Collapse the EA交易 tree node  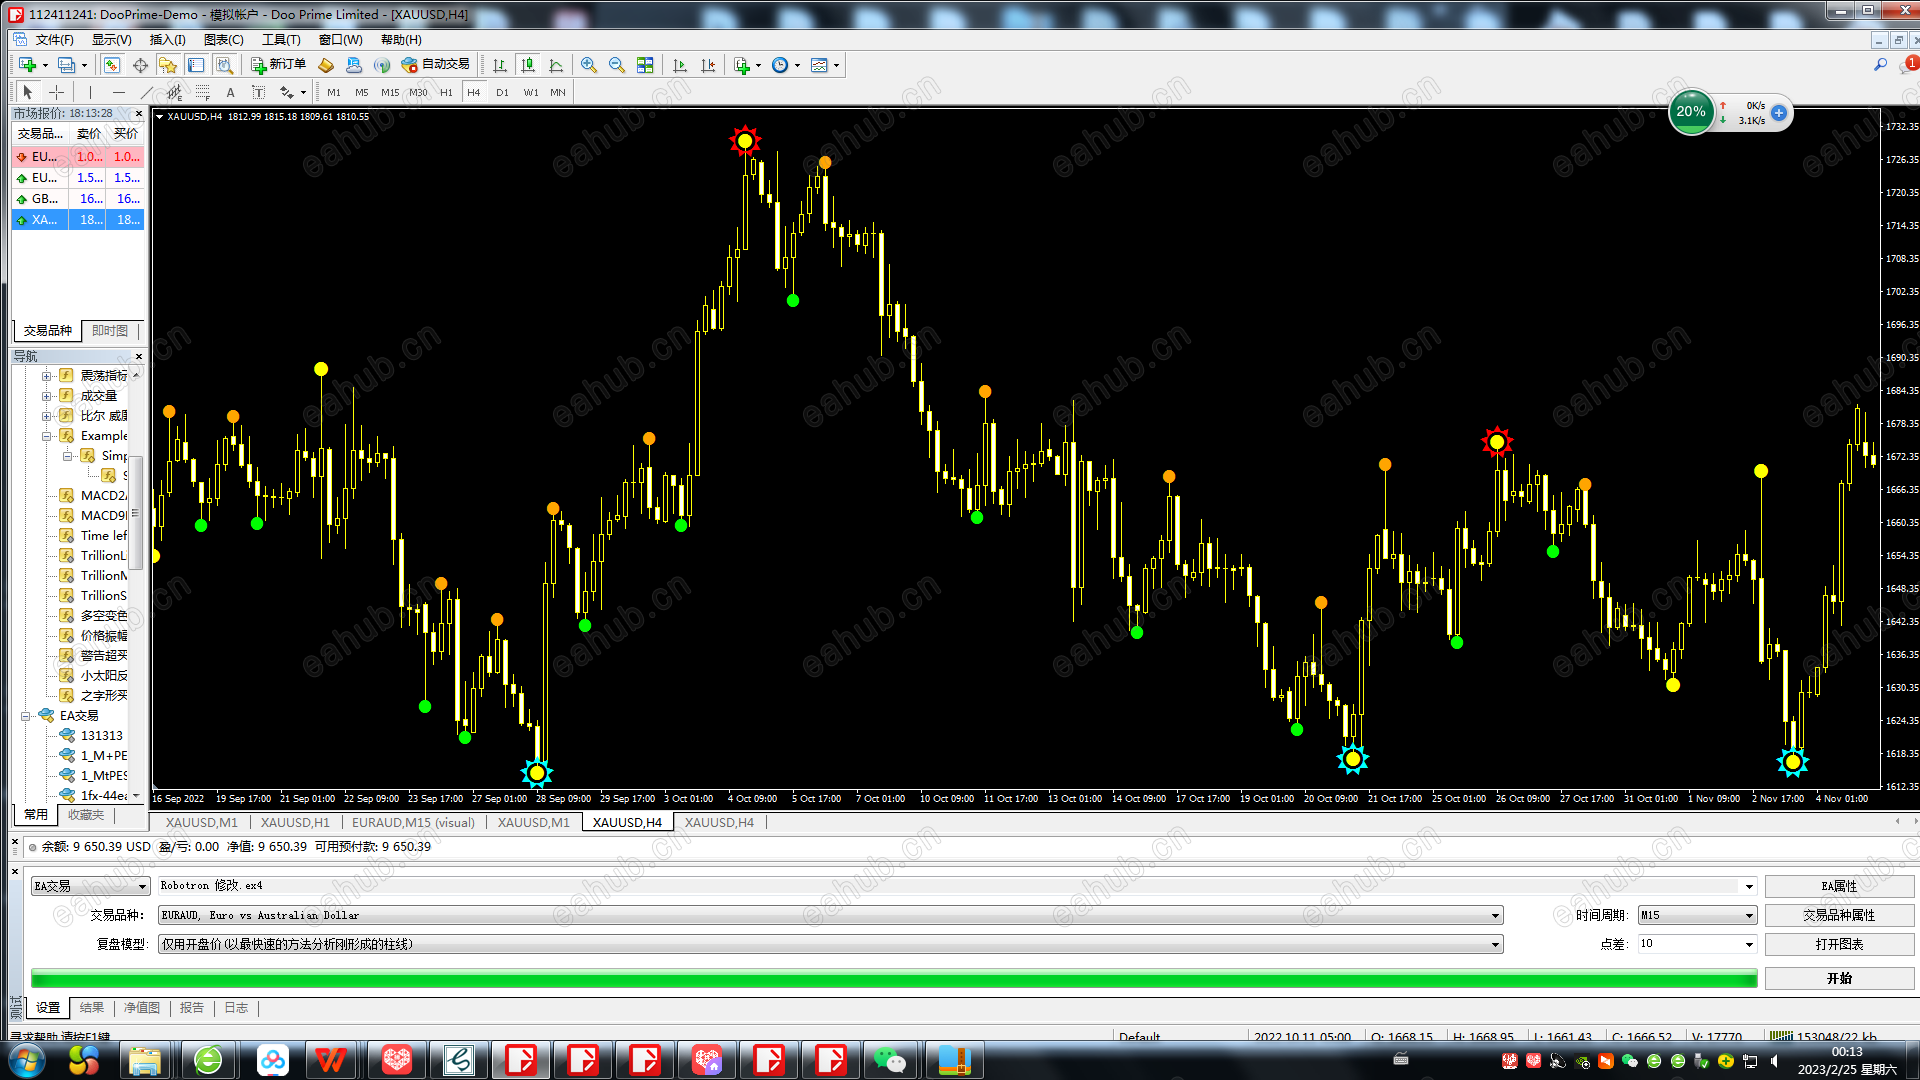(26, 716)
